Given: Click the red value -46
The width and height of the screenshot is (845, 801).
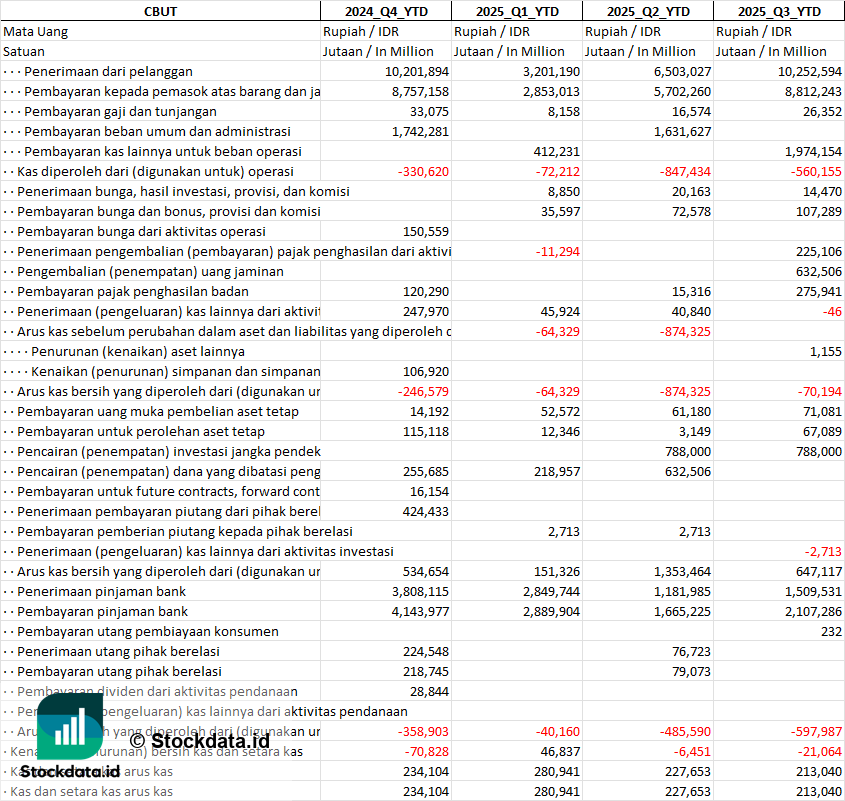Looking at the screenshot, I should coord(832,312).
